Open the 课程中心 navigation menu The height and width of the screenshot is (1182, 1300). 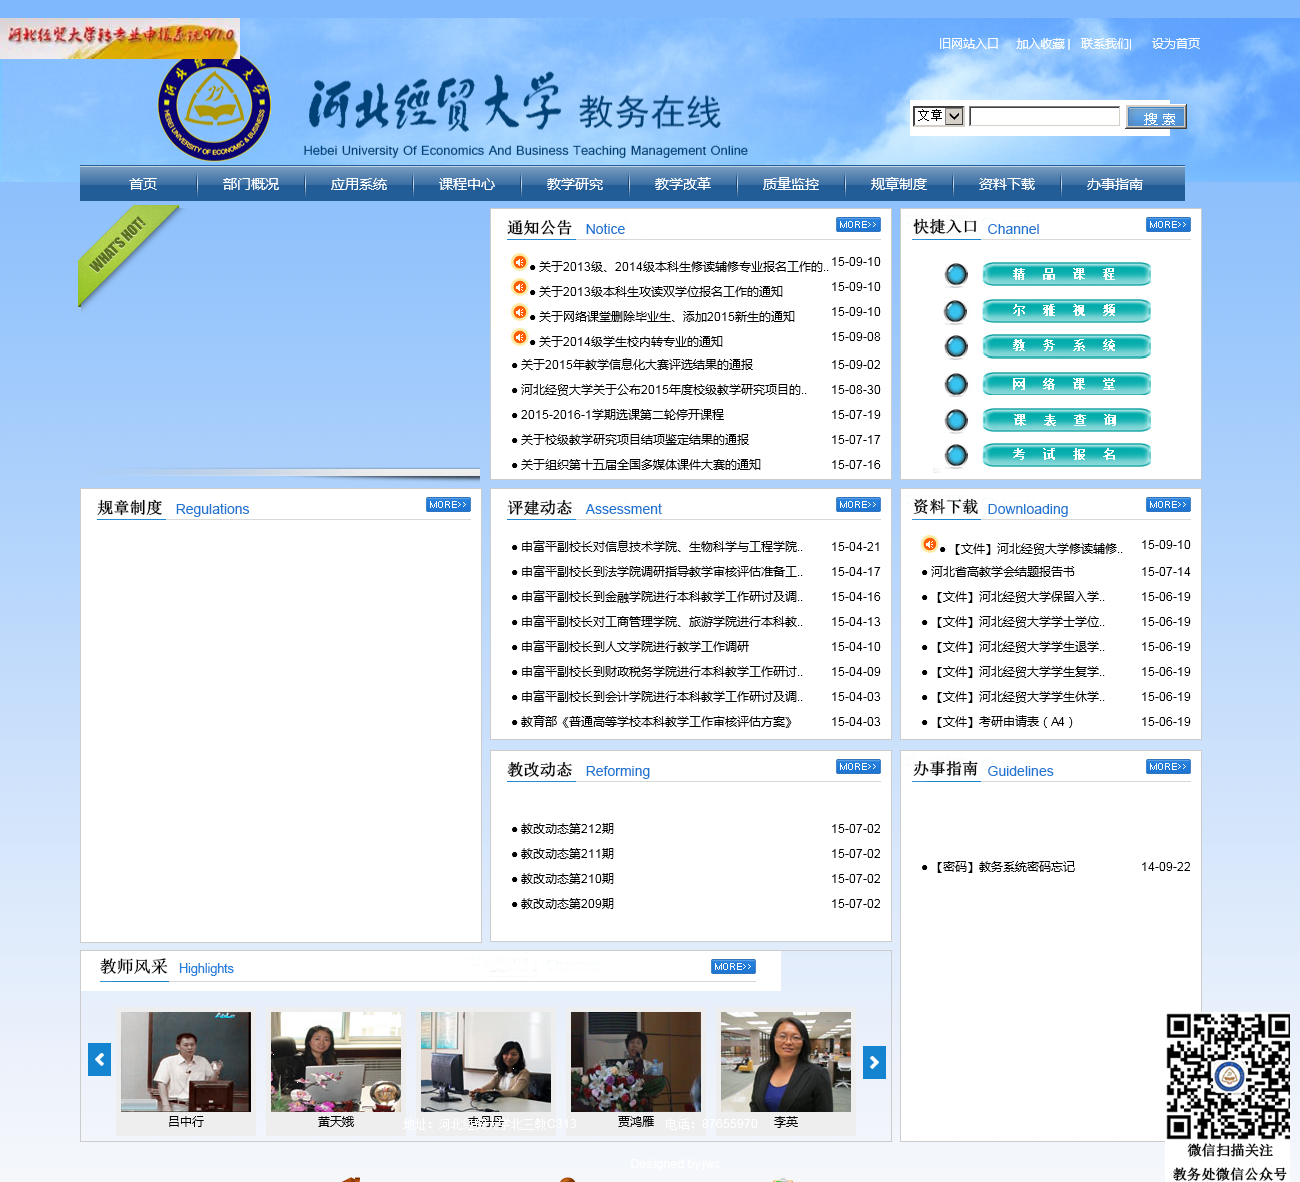click(467, 184)
